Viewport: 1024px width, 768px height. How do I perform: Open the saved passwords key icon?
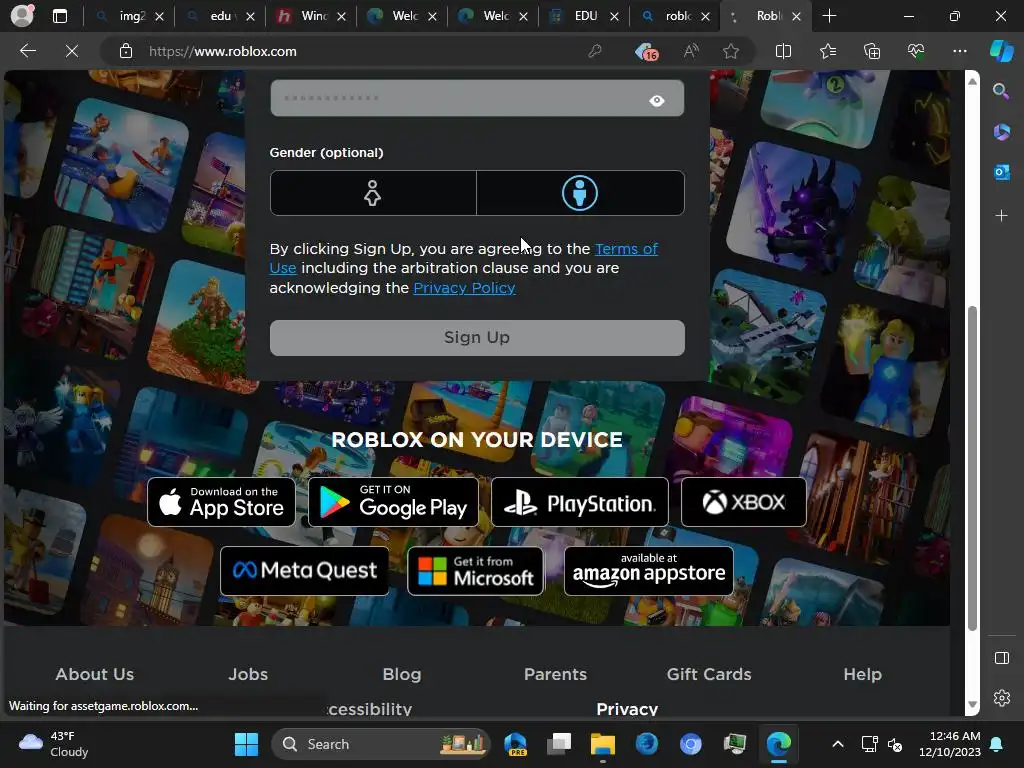[x=594, y=51]
